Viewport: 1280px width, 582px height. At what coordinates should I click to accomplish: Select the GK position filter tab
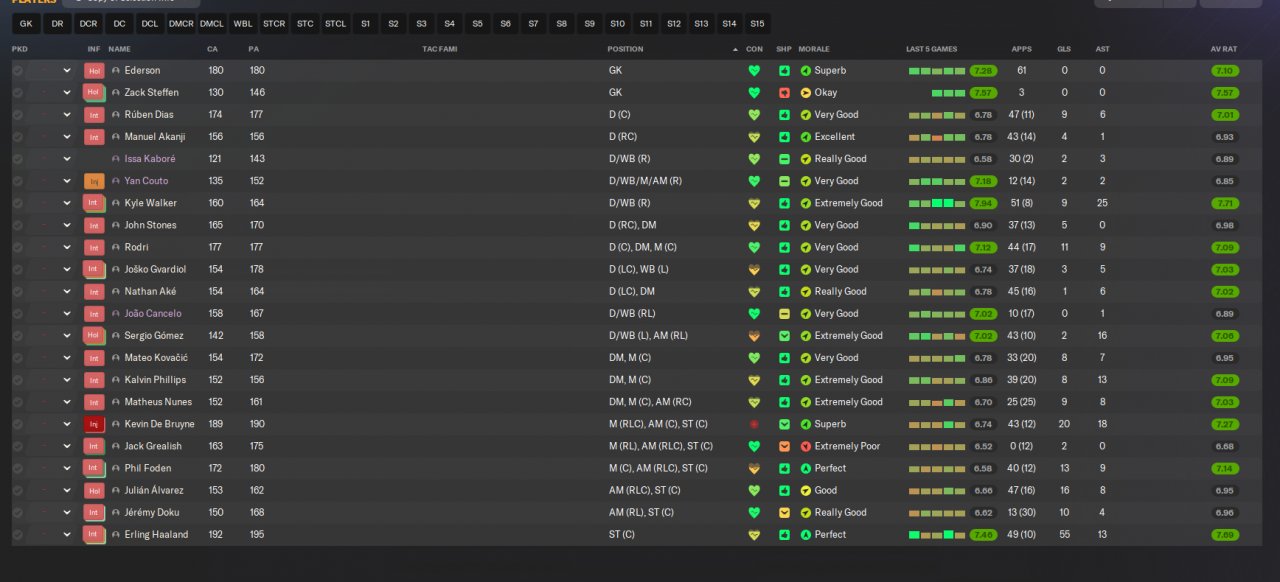pos(26,23)
